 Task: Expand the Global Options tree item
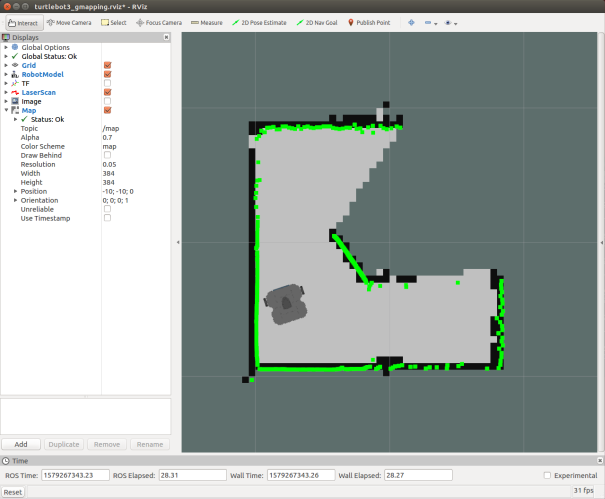[x=5, y=47]
